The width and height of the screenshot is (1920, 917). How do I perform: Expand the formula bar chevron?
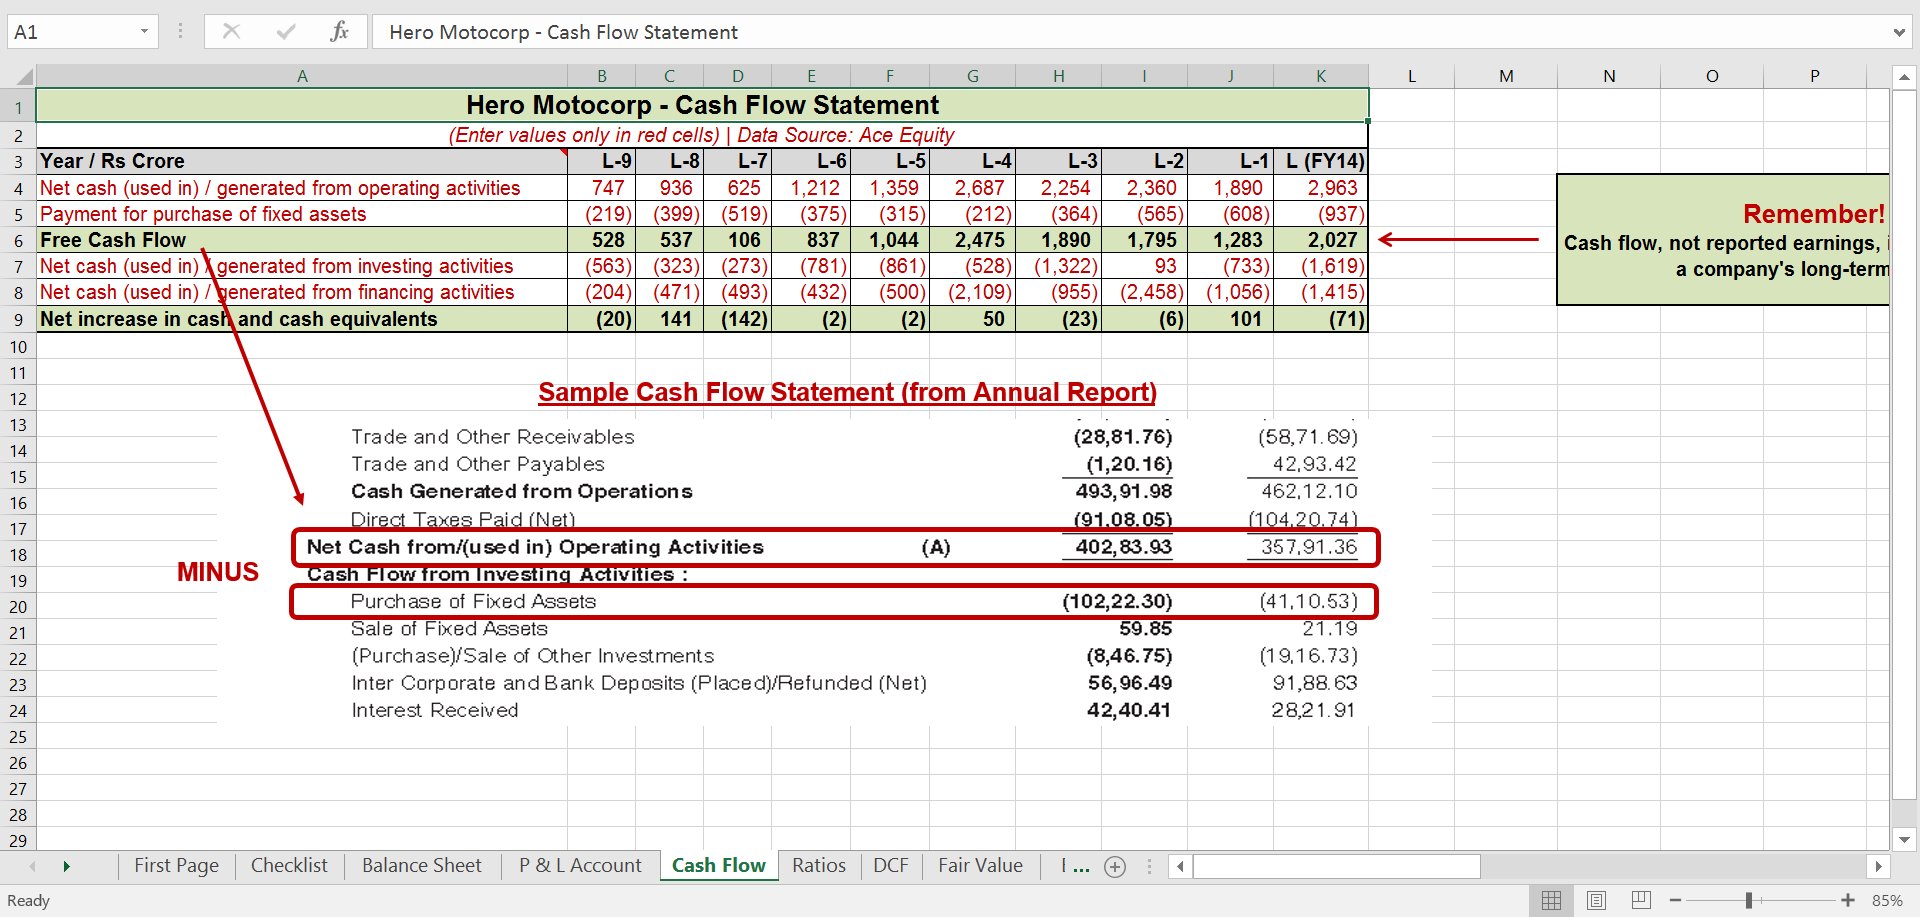(1899, 32)
